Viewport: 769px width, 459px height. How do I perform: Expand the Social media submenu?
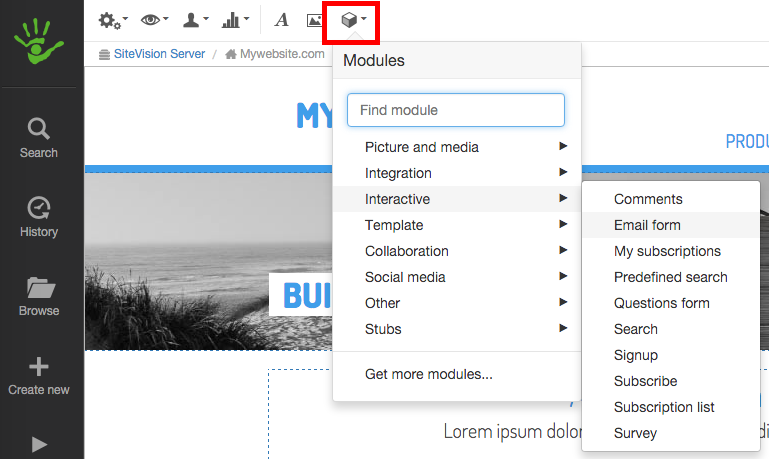457,277
